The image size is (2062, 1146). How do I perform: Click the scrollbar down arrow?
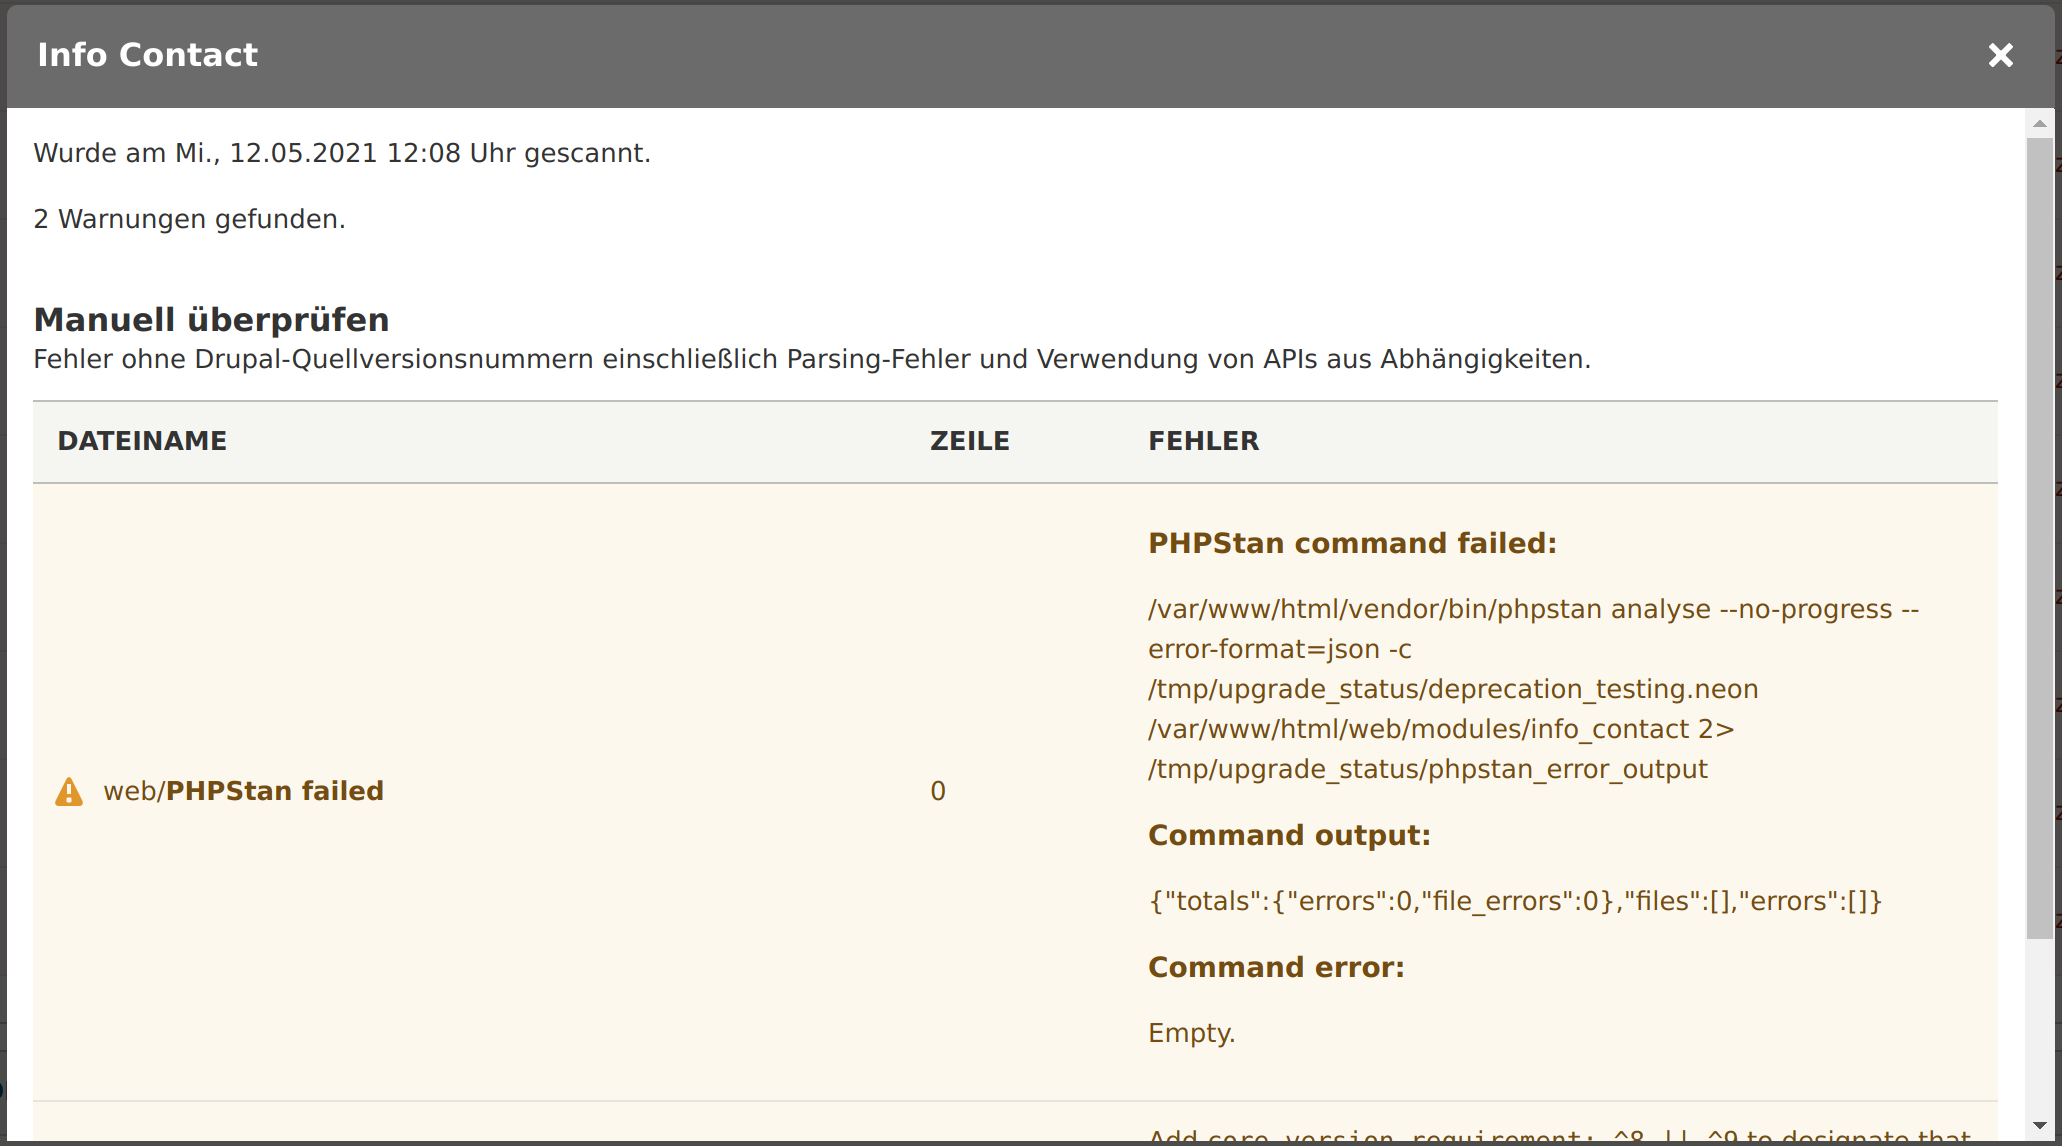(x=2040, y=1126)
